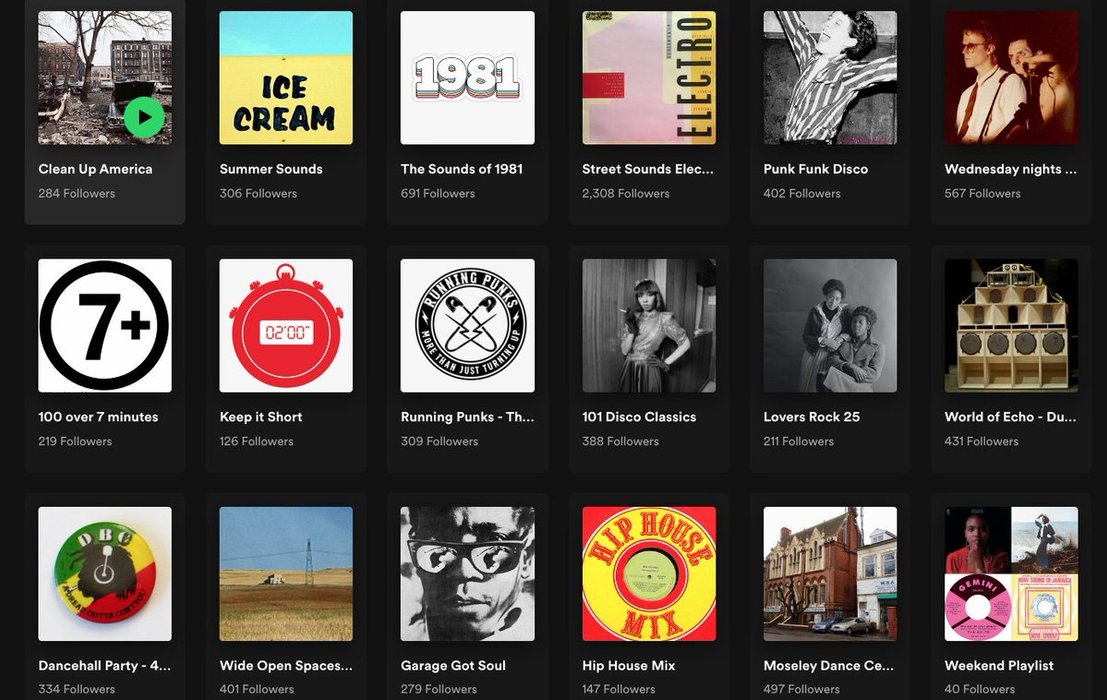The image size is (1107, 700).
Task: Click the Dancehall Party - 4... title
Action: [x=104, y=665]
